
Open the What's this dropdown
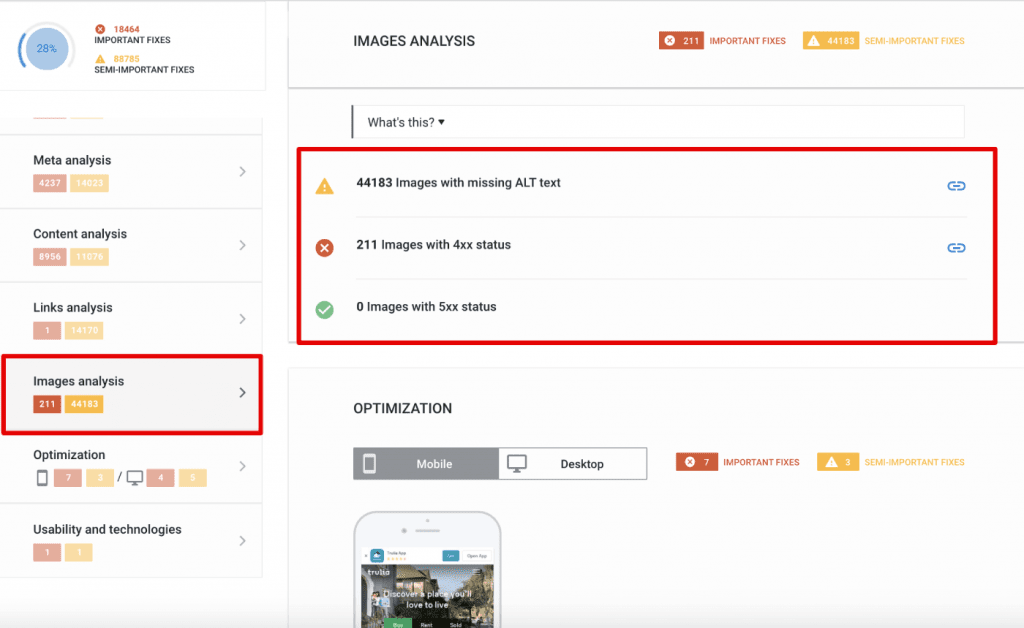pos(402,121)
